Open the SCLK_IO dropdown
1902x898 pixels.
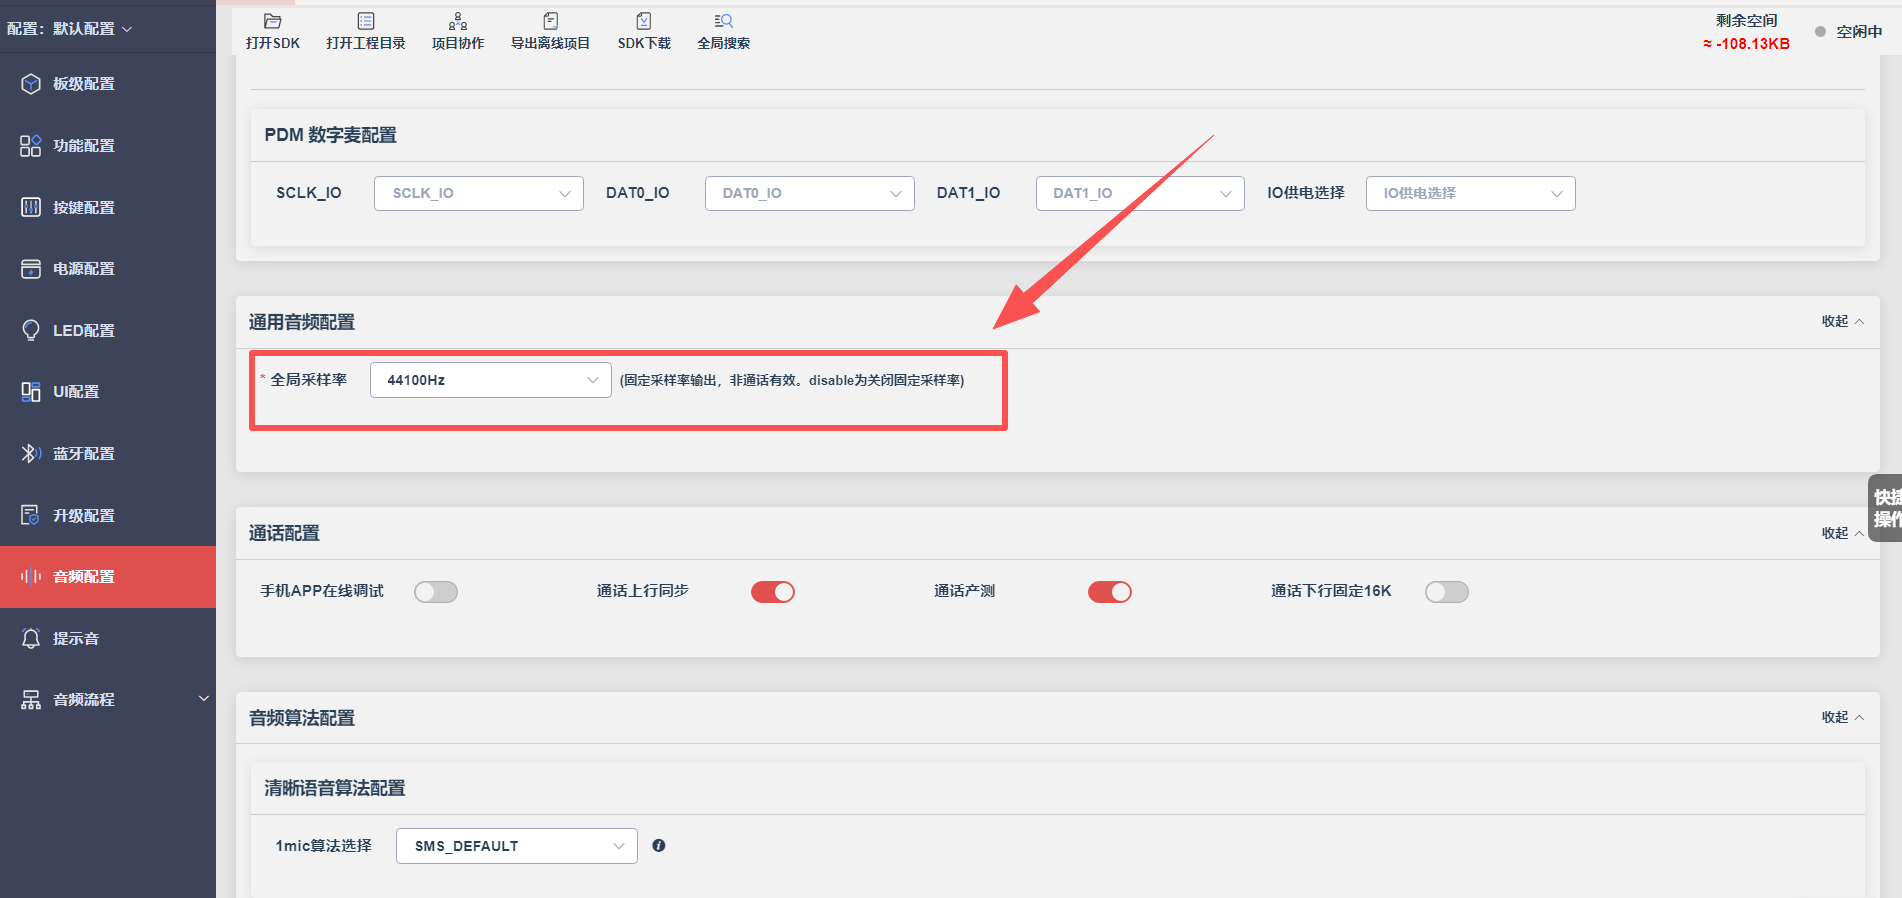[x=479, y=193]
